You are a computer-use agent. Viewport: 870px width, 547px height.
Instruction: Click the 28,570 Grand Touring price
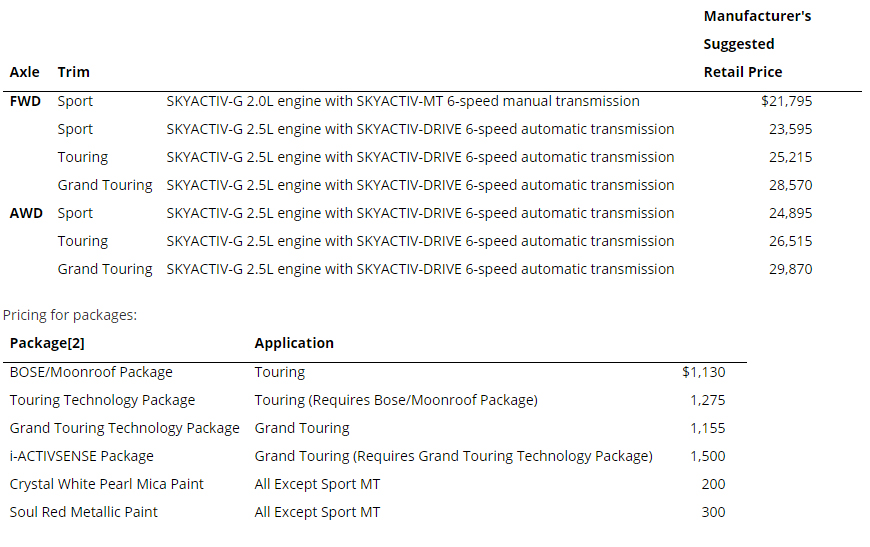coord(791,185)
